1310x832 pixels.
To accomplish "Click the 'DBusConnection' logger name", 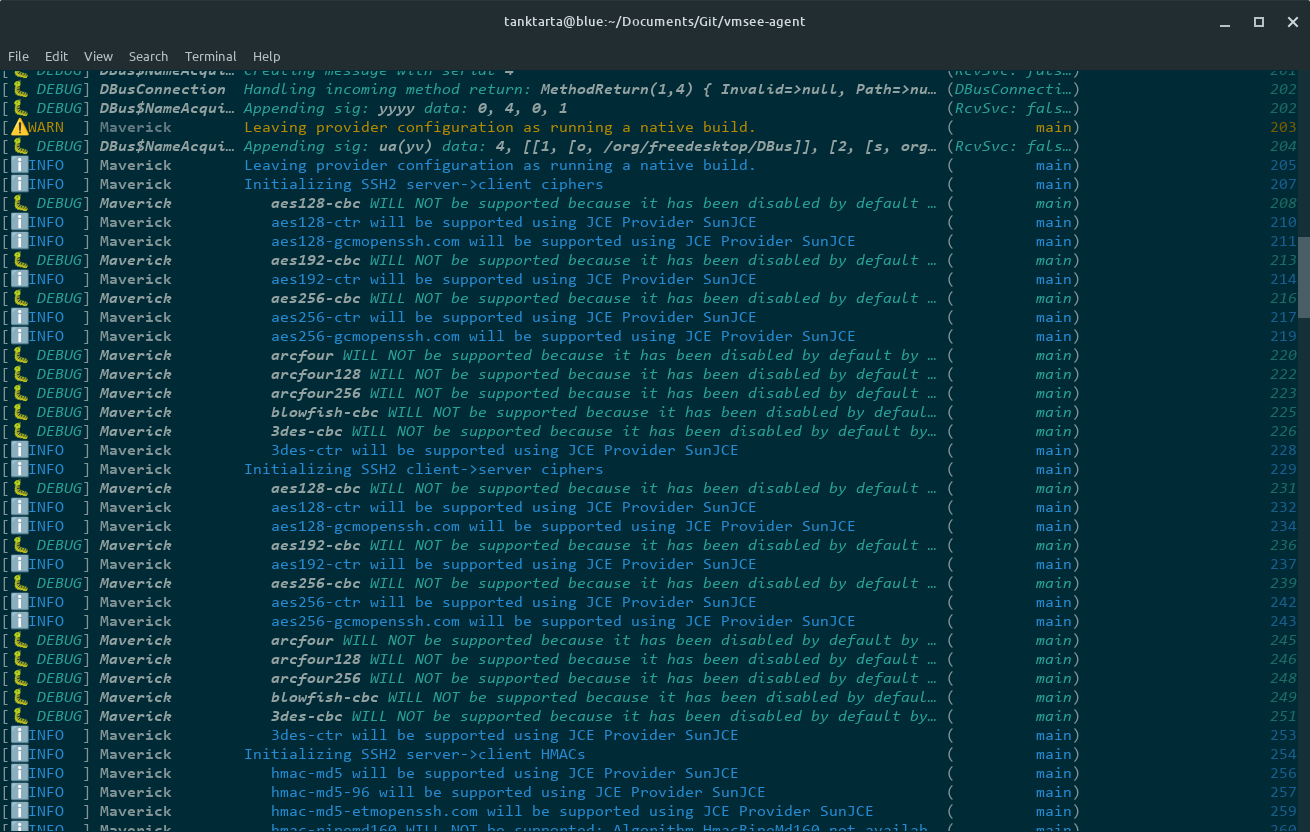I will pyautogui.click(x=163, y=89).
